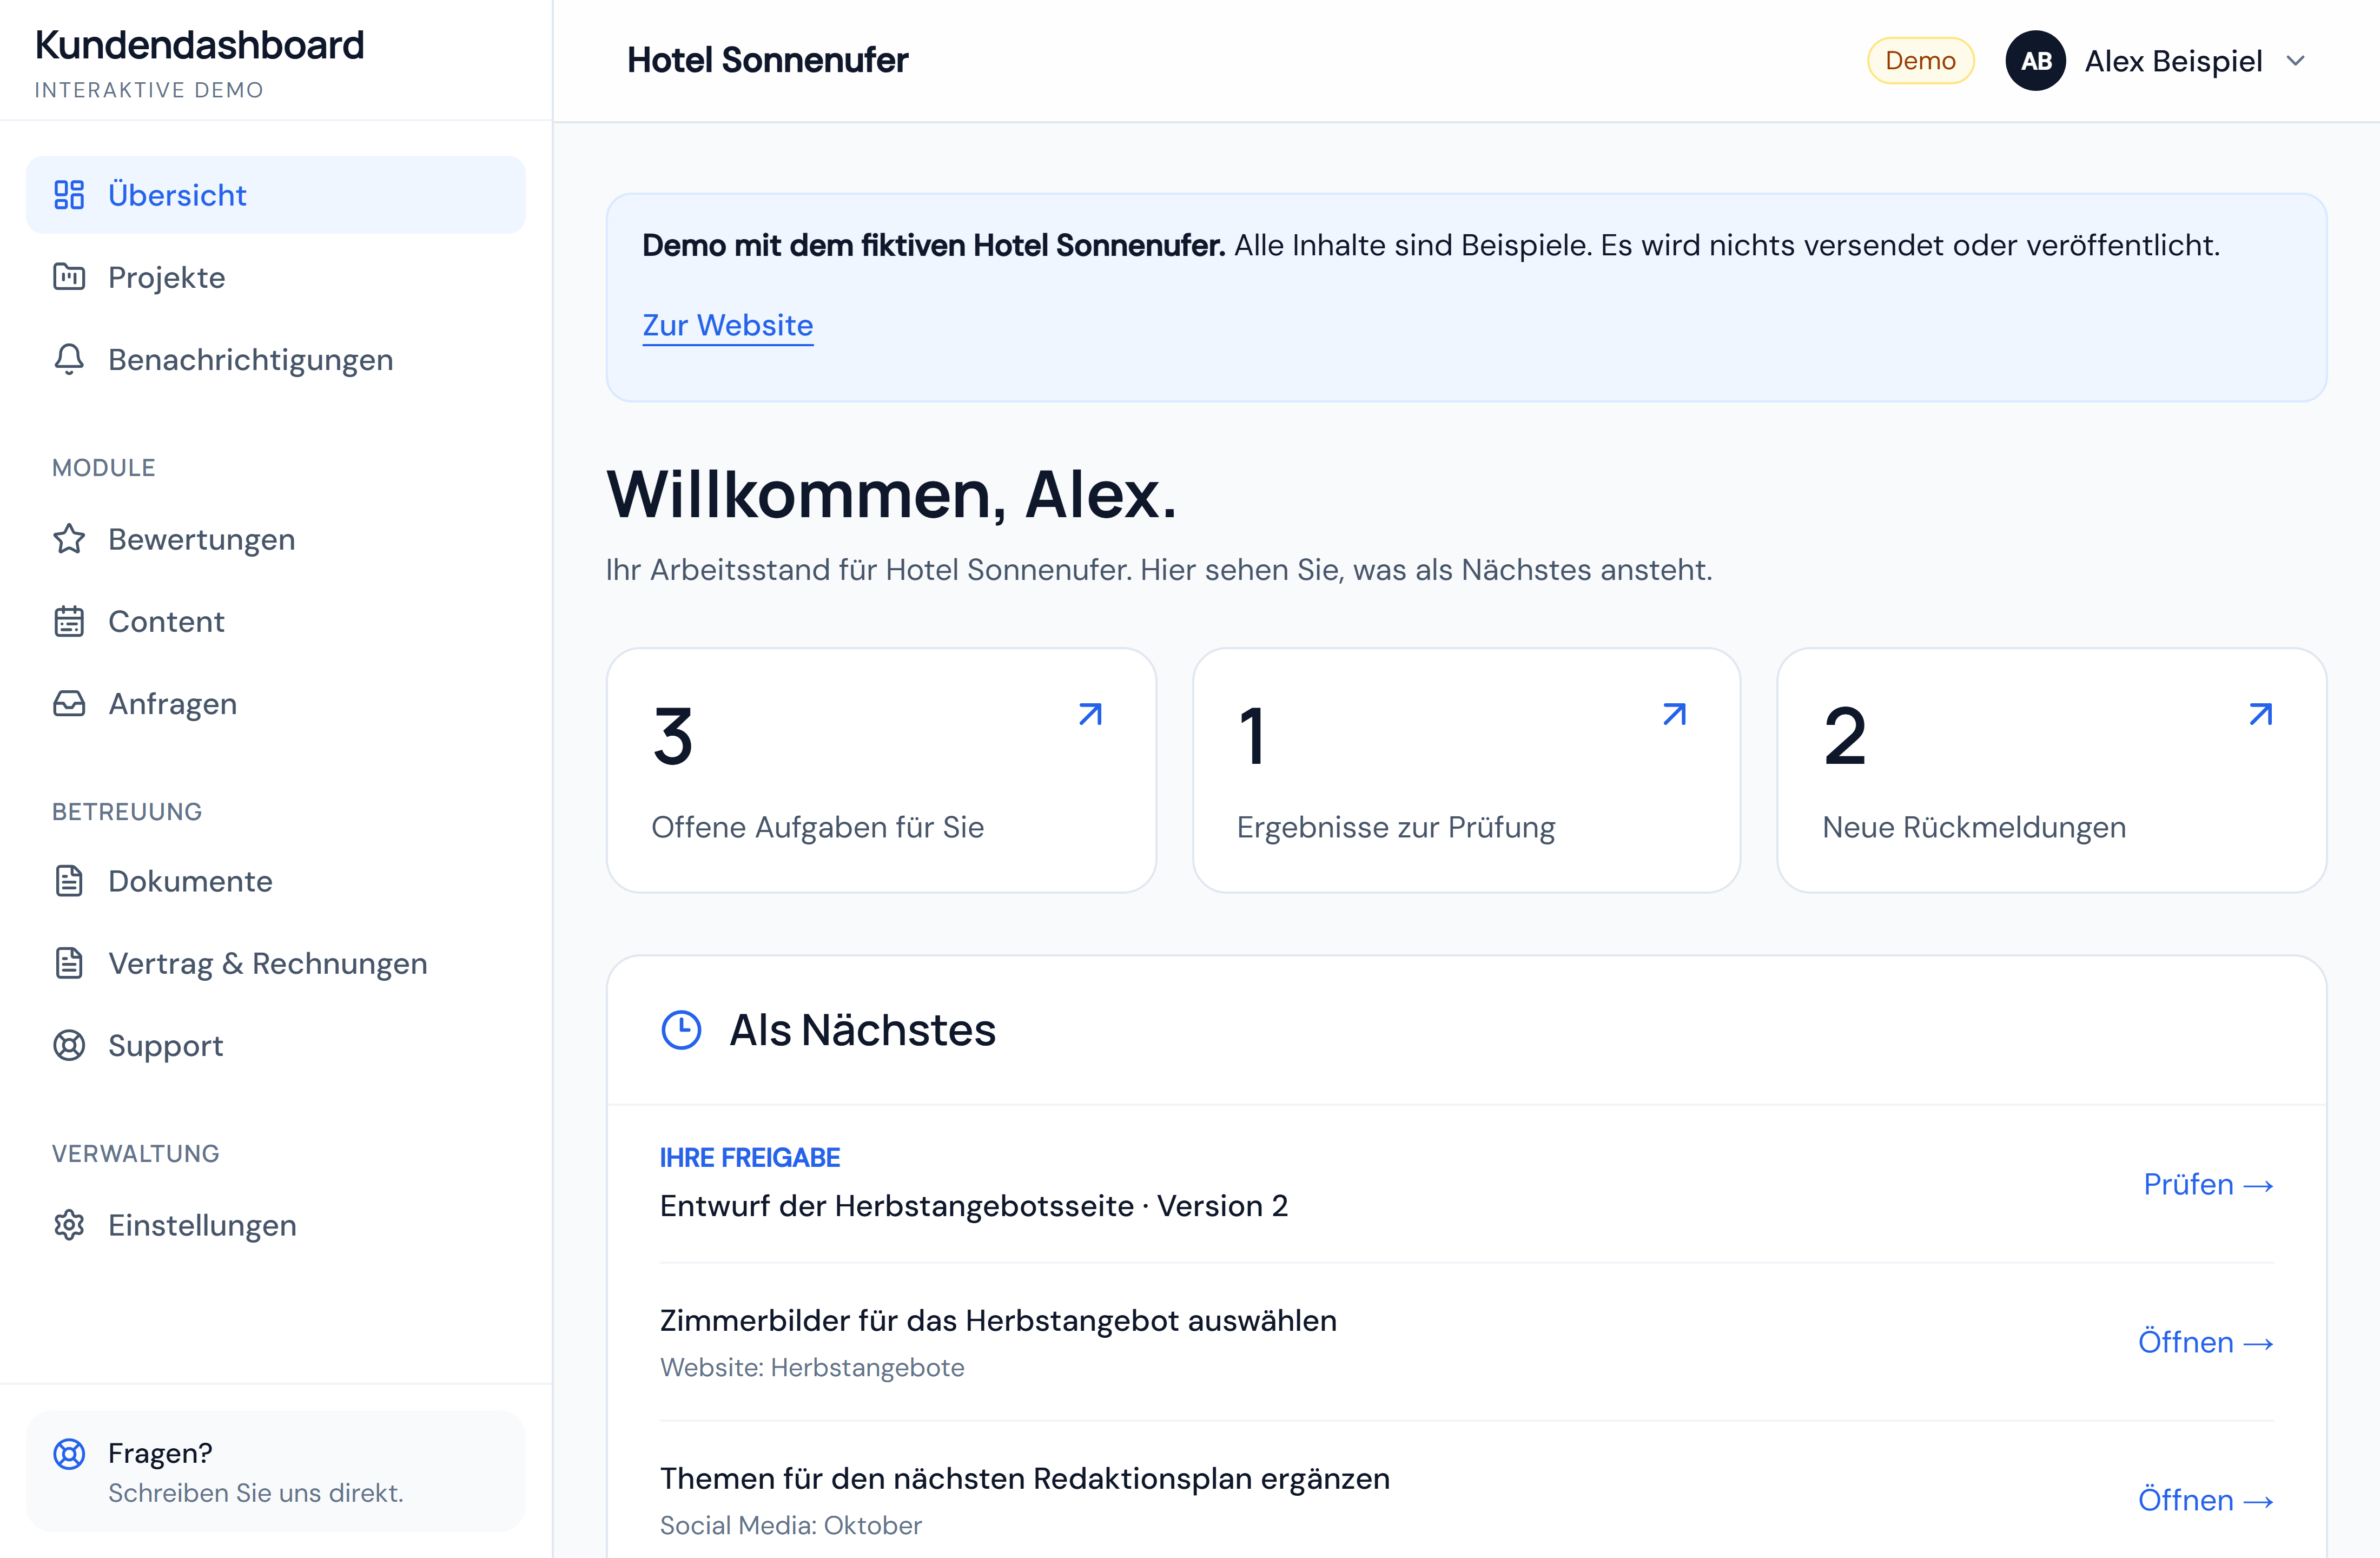
Task: Open the Support page
Action: 275,1045
